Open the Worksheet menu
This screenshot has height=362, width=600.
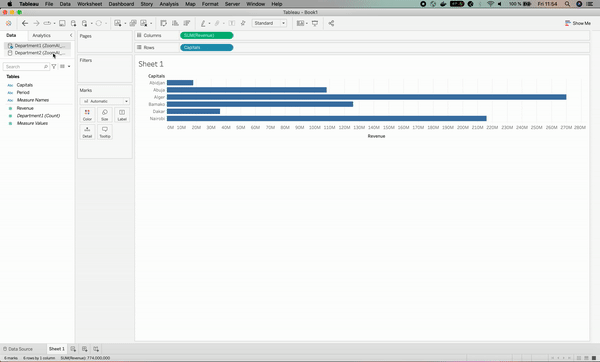90,4
